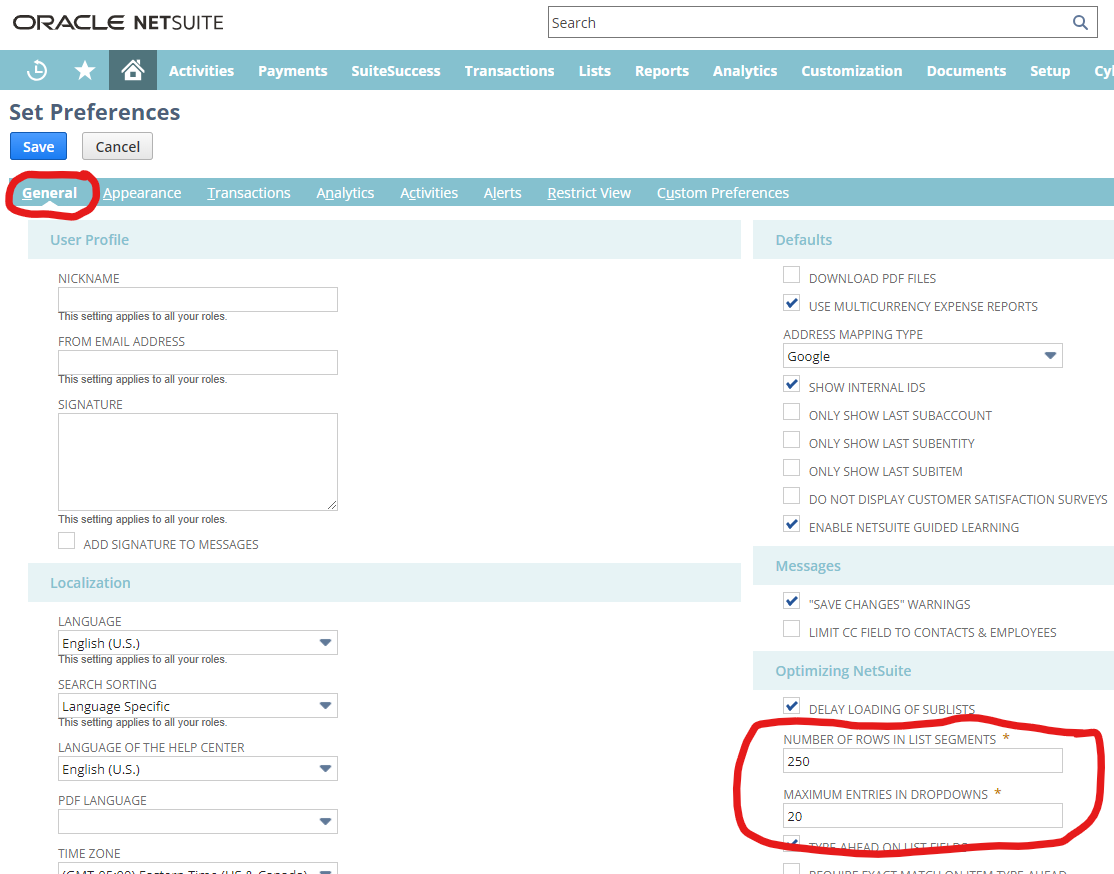Click inside the Signature text area
Viewport: 1114px width, 874px height.
pos(198,462)
